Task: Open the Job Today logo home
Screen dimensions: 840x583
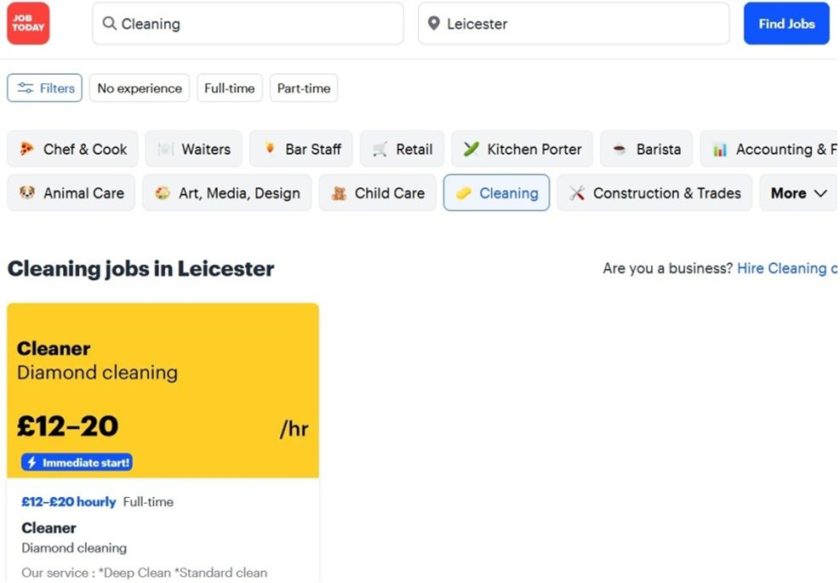Action: pyautogui.click(x=28, y=23)
